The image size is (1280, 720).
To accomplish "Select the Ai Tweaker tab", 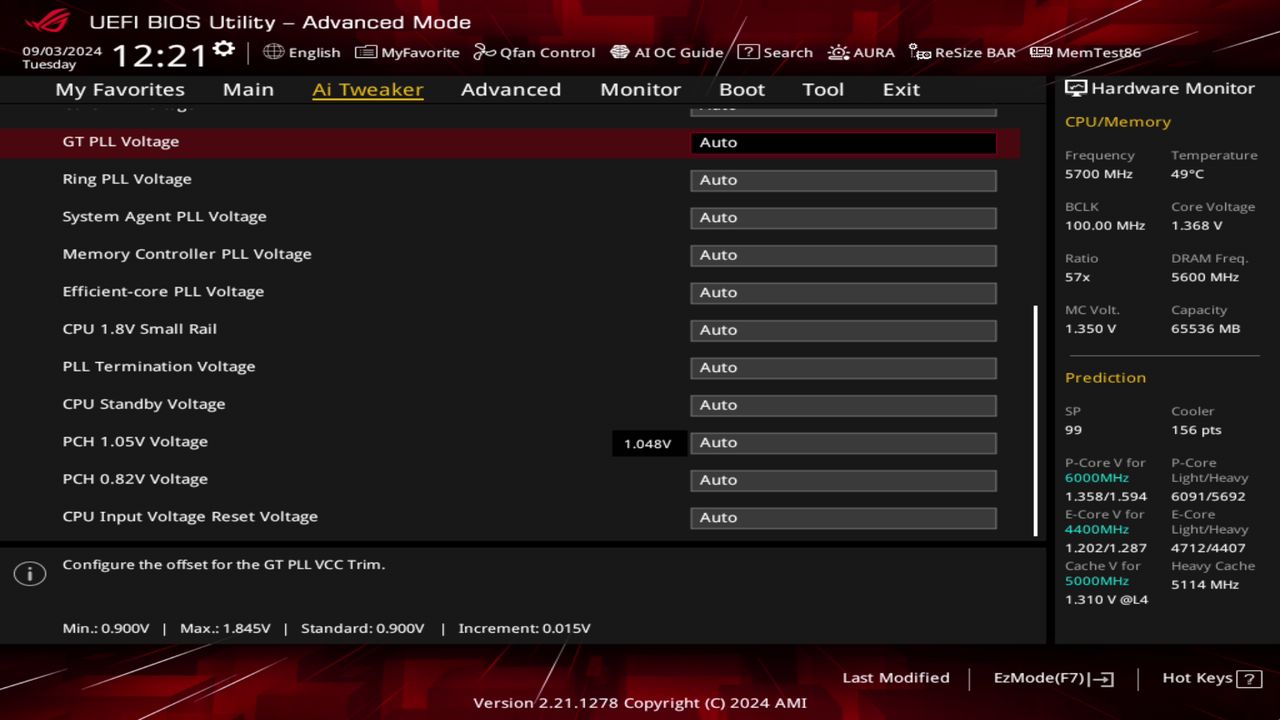I will [367, 89].
